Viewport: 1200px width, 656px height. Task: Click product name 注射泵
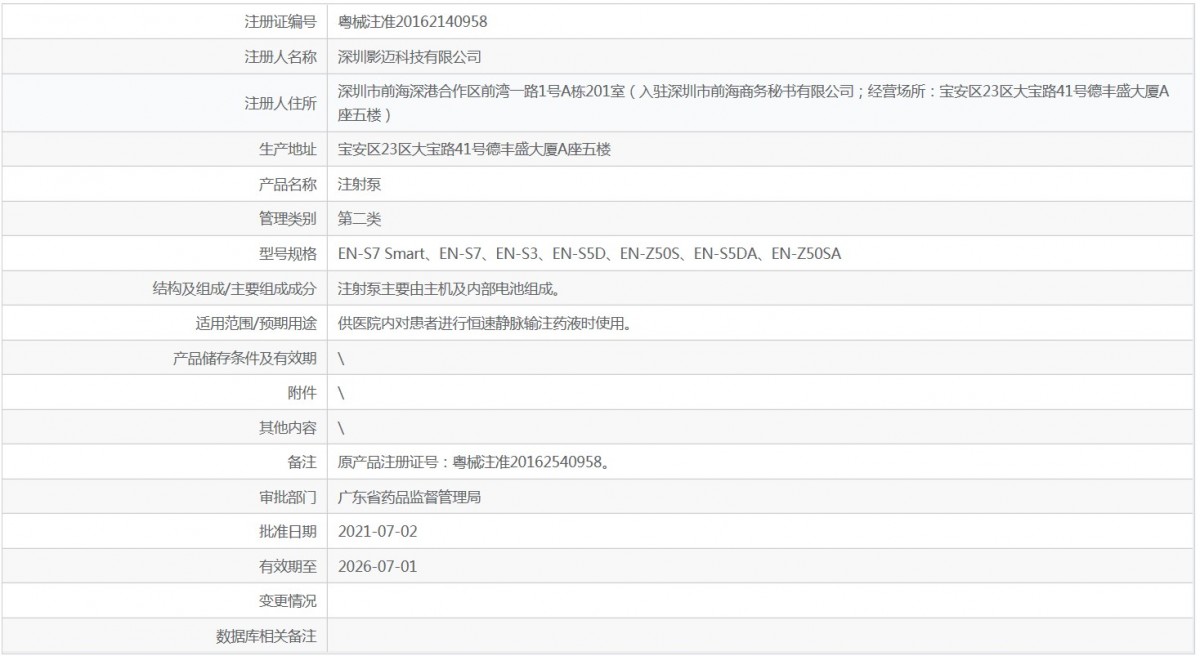click(x=360, y=184)
